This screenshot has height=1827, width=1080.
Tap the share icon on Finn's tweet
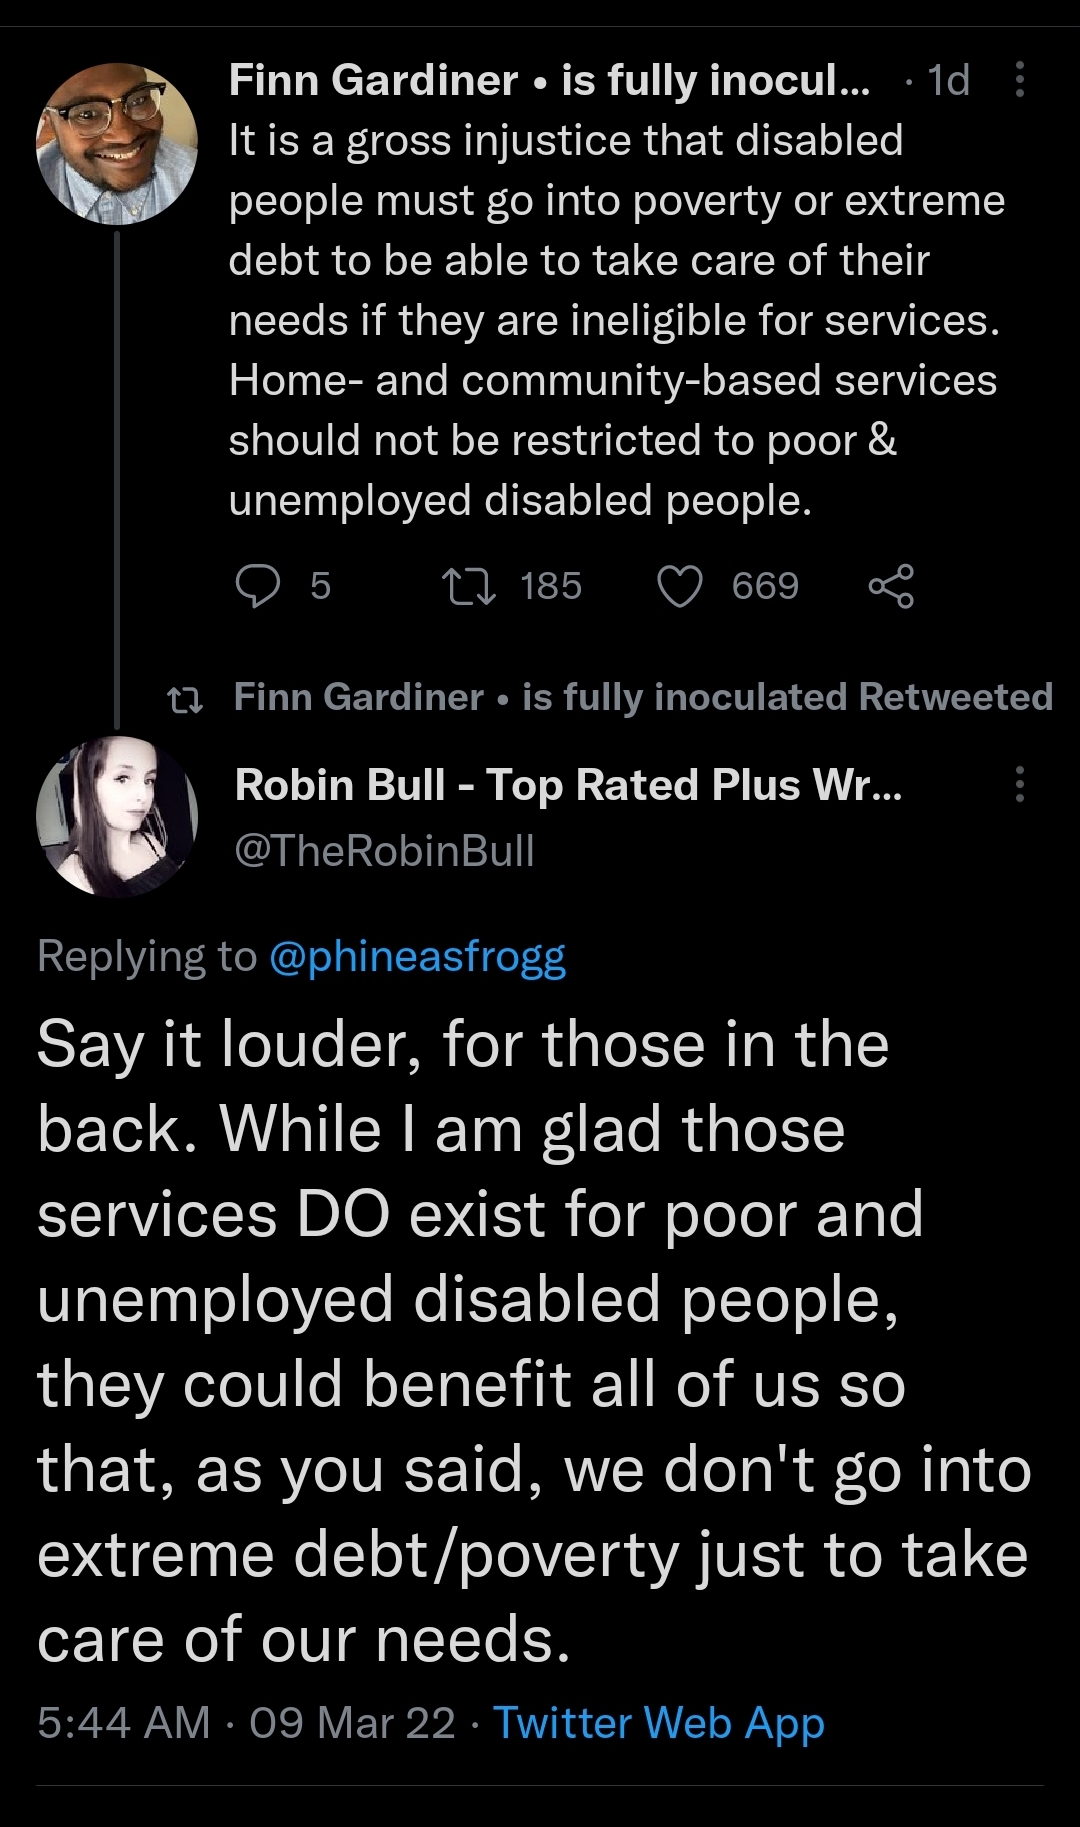click(x=891, y=586)
